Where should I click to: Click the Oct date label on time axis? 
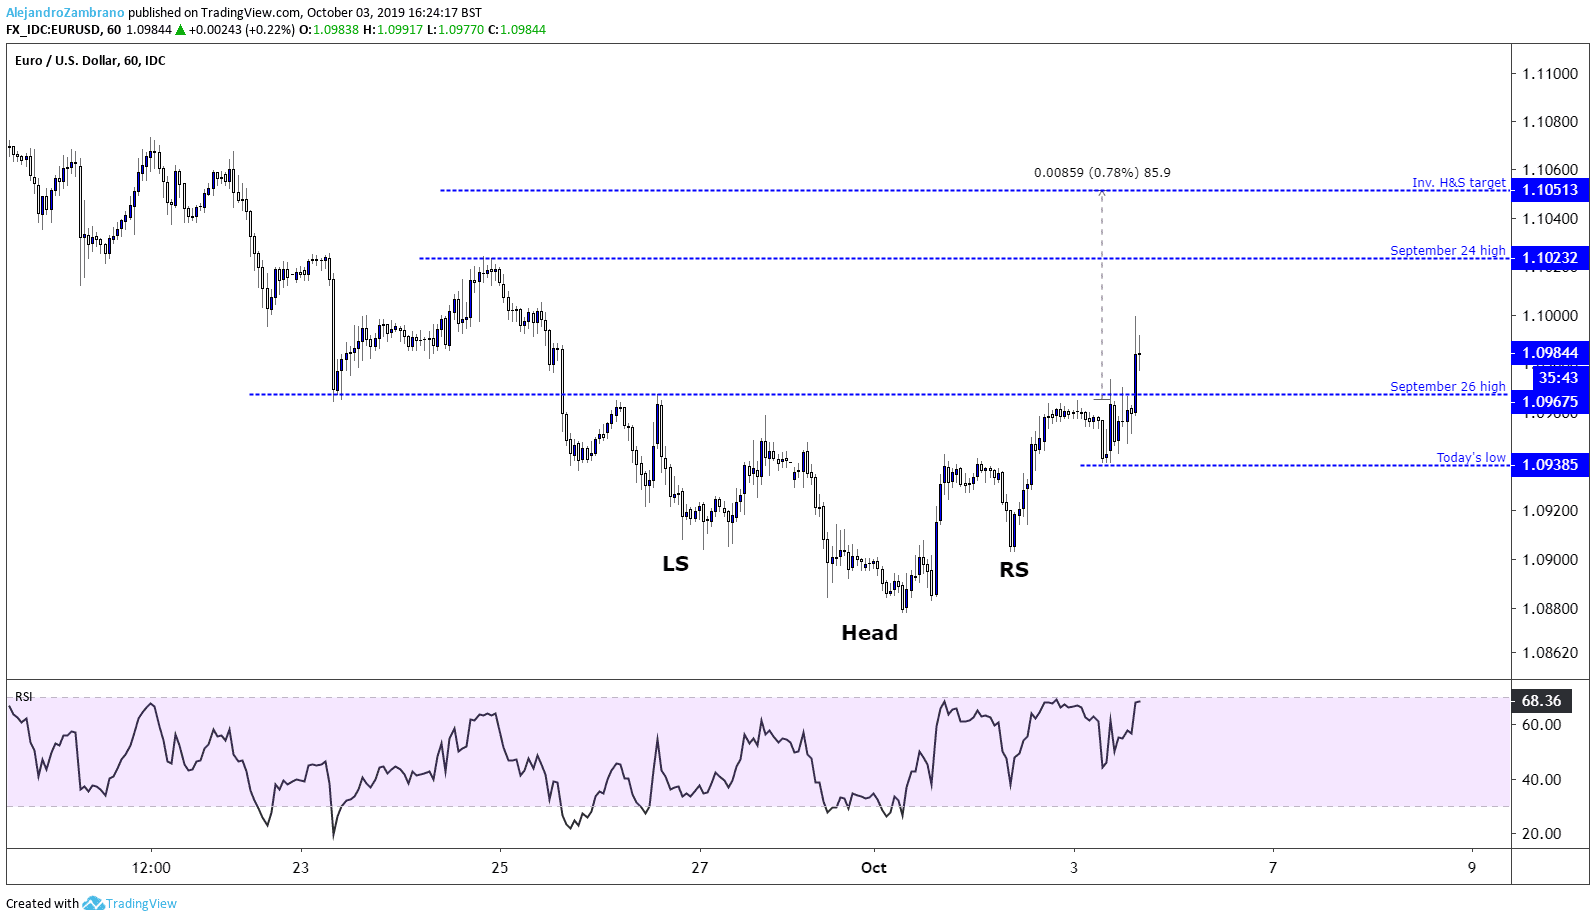[874, 868]
